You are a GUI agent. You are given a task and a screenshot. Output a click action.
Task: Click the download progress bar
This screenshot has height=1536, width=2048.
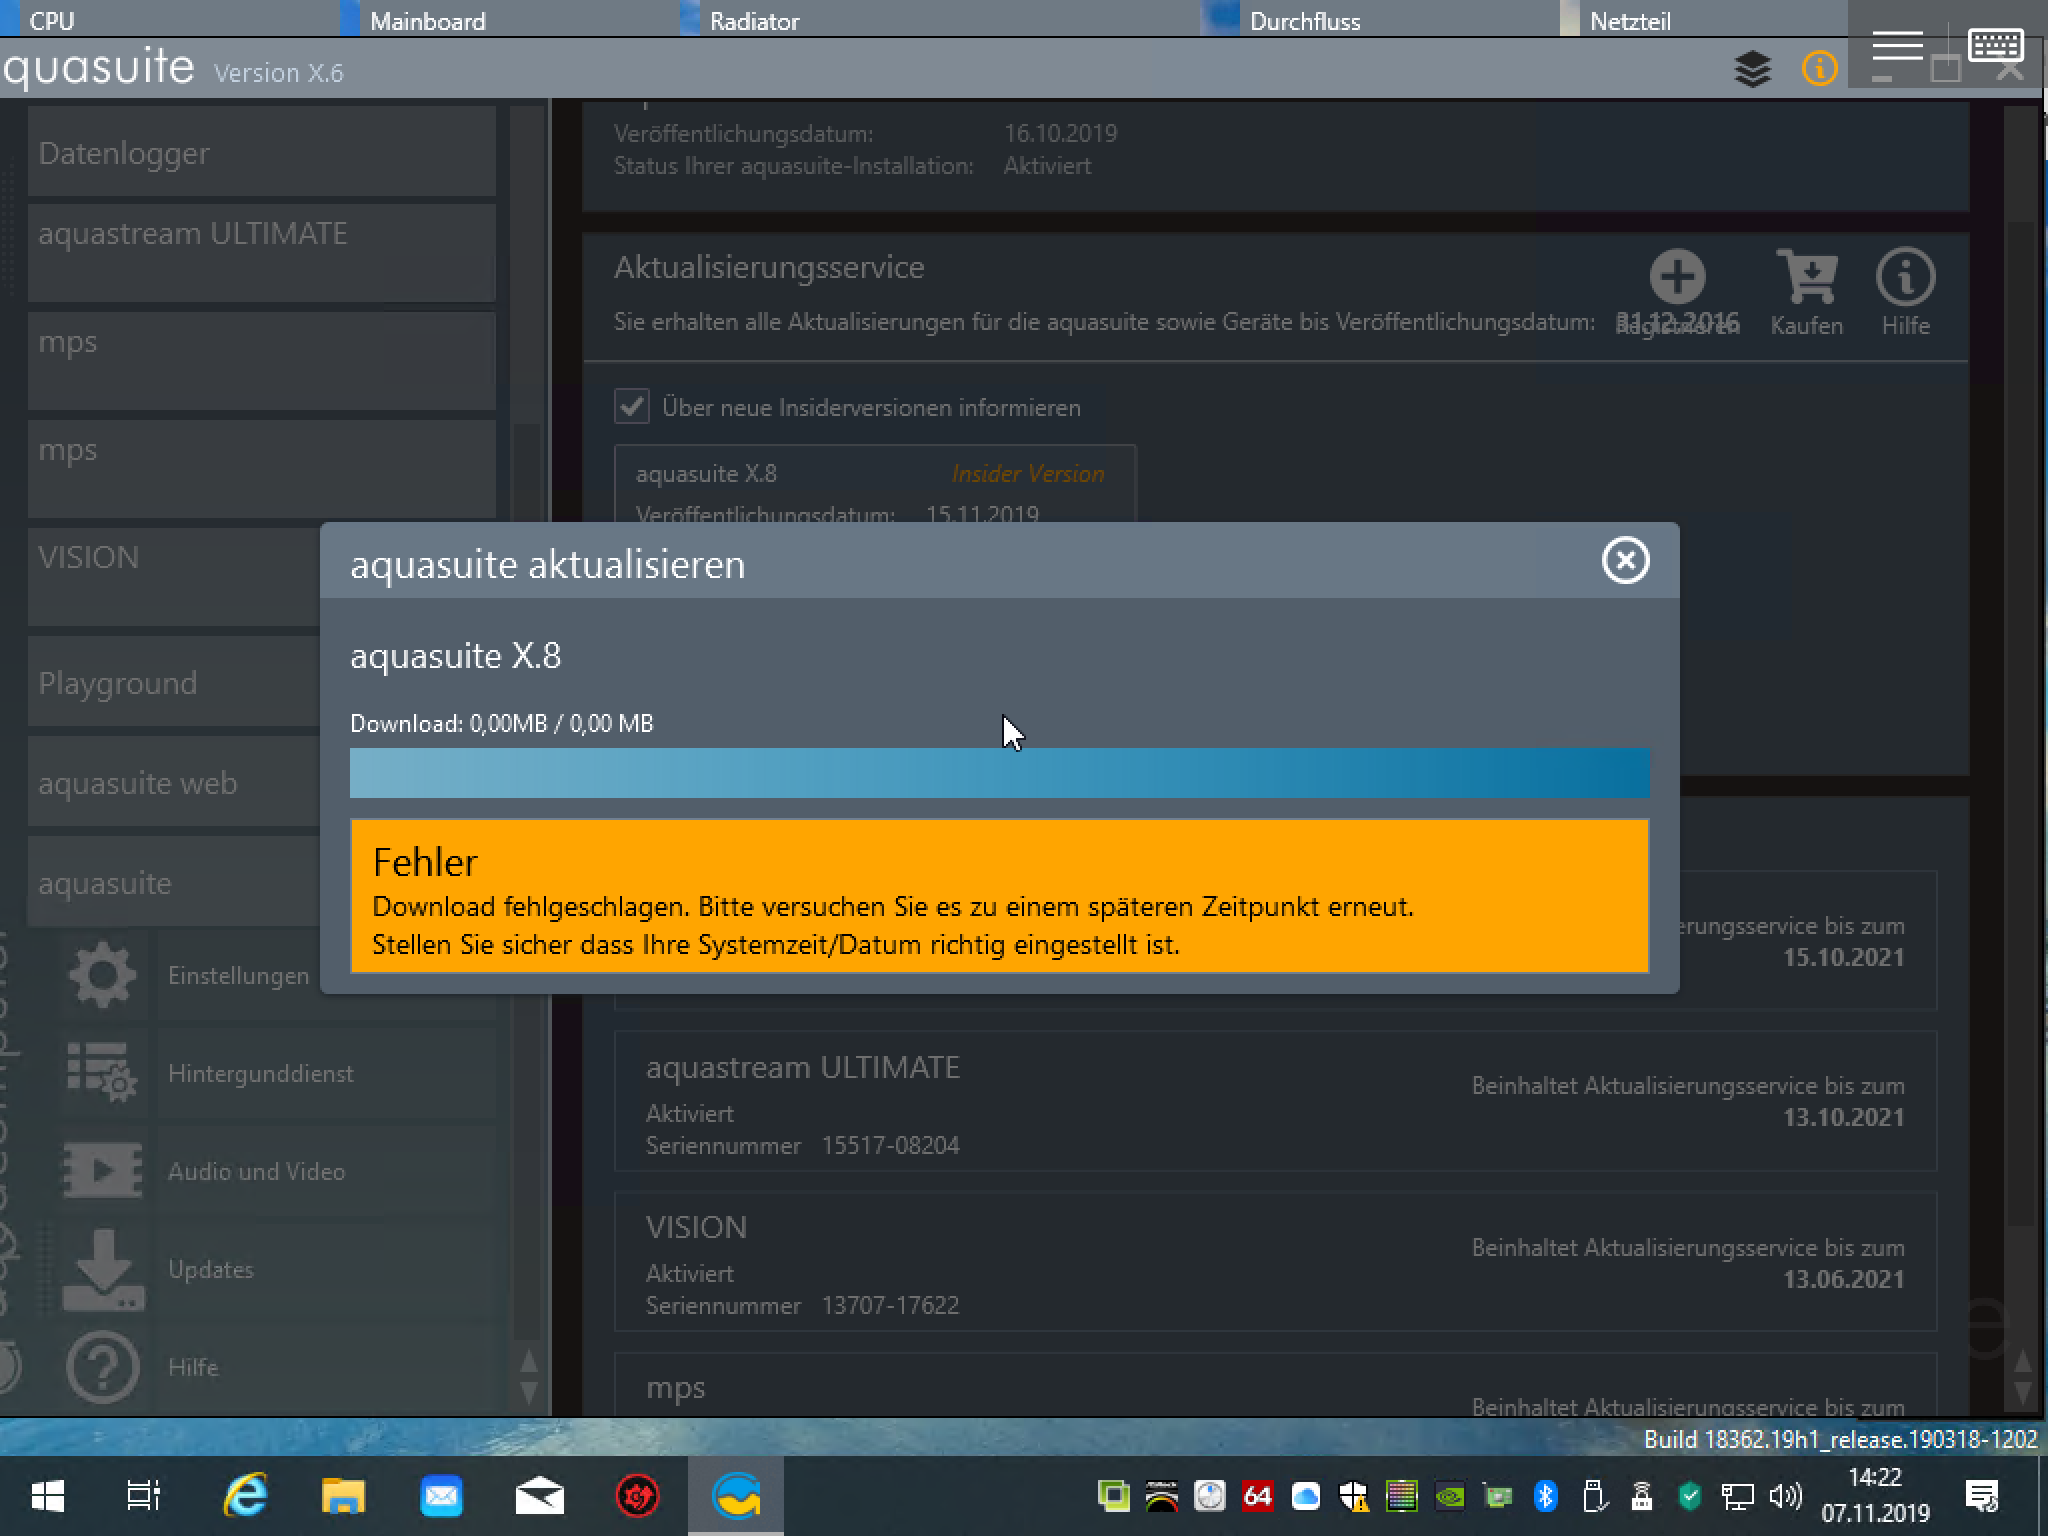(999, 773)
